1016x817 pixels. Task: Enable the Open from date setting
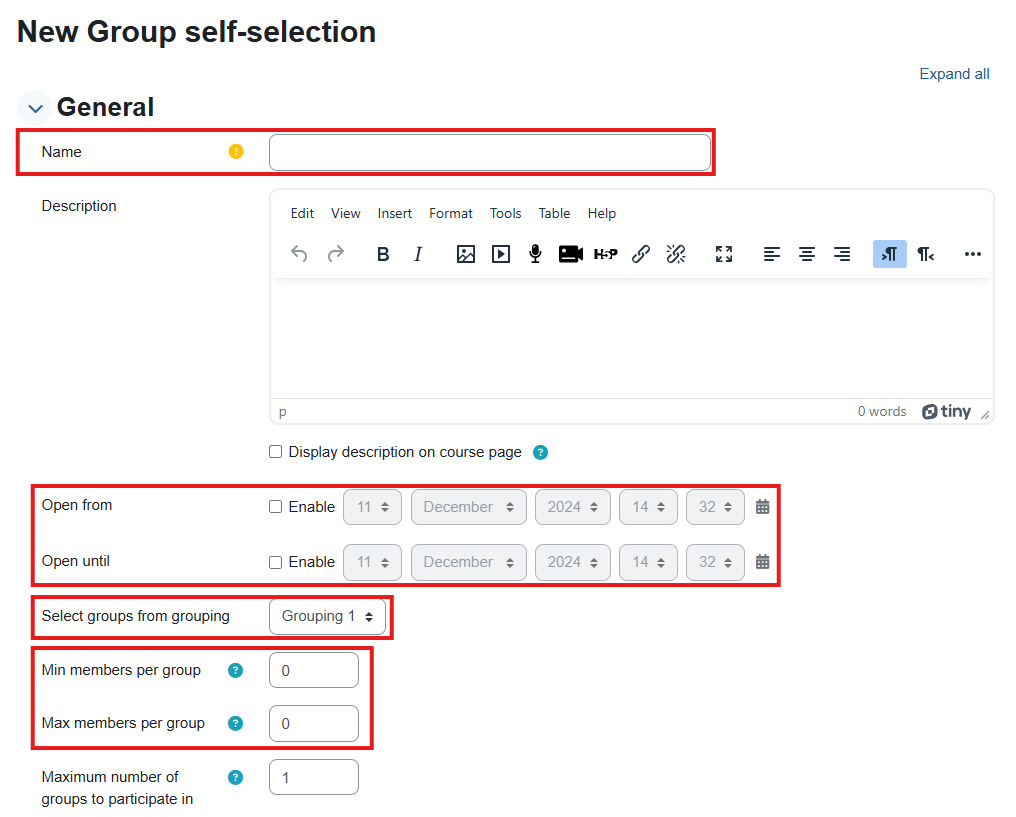[x=275, y=507]
